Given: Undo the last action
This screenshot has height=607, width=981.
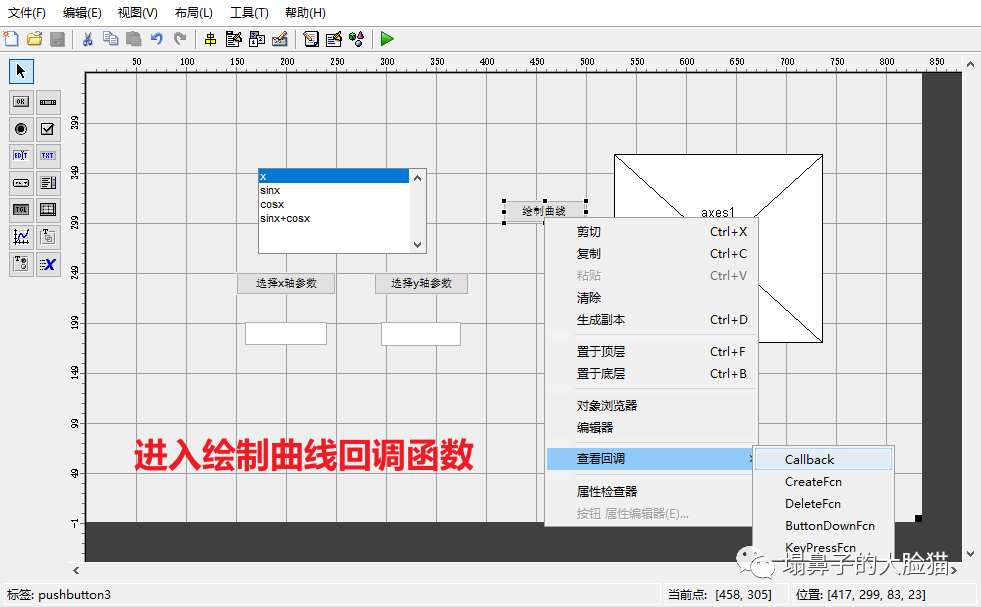Looking at the screenshot, I should point(156,39).
